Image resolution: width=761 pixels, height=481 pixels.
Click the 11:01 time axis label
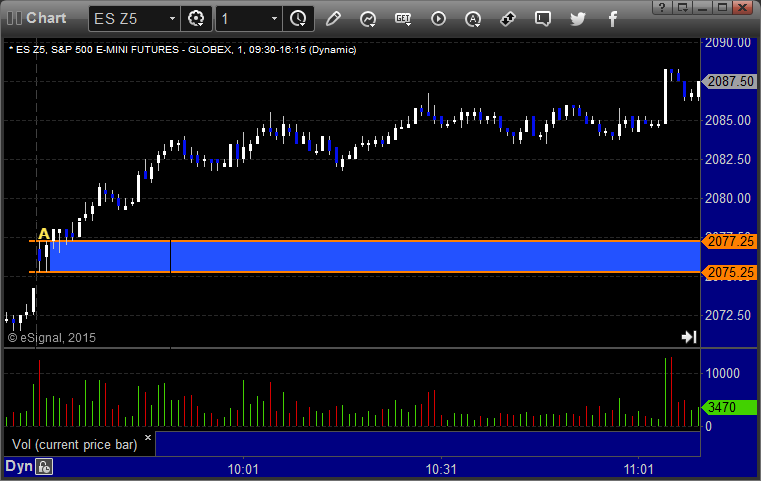[639, 469]
